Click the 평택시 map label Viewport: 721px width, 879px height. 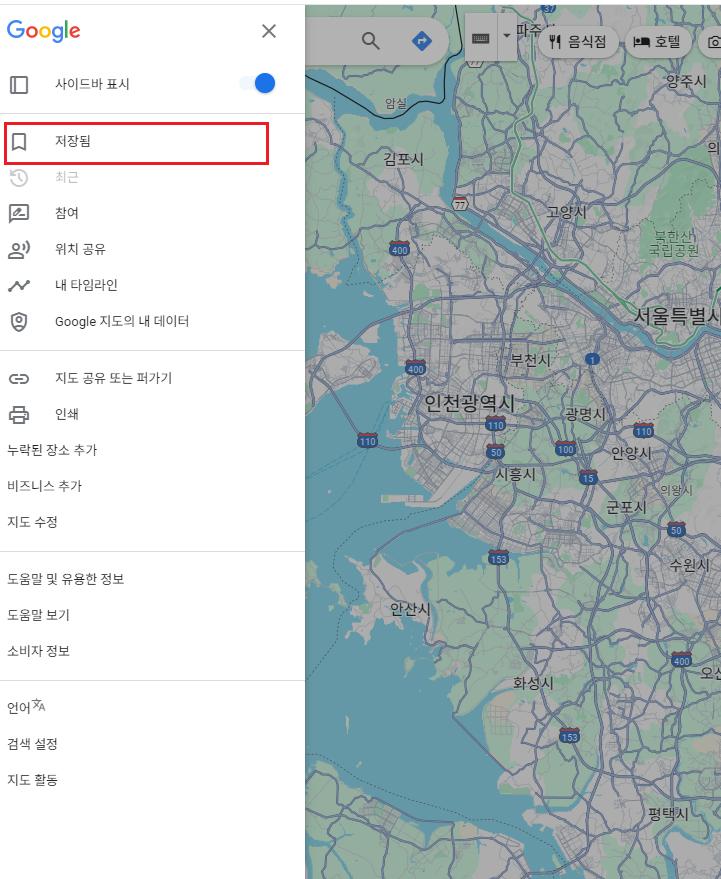tap(668, 814)
